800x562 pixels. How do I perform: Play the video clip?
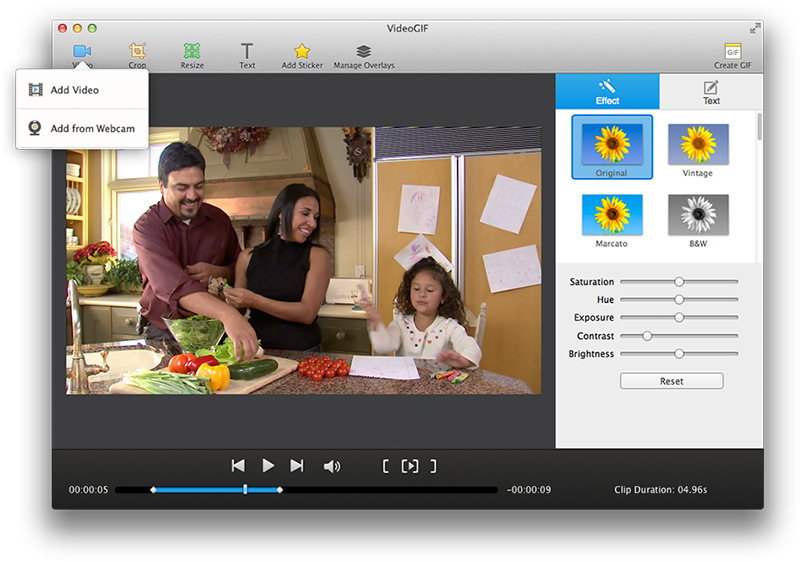[x=268, y=466]
